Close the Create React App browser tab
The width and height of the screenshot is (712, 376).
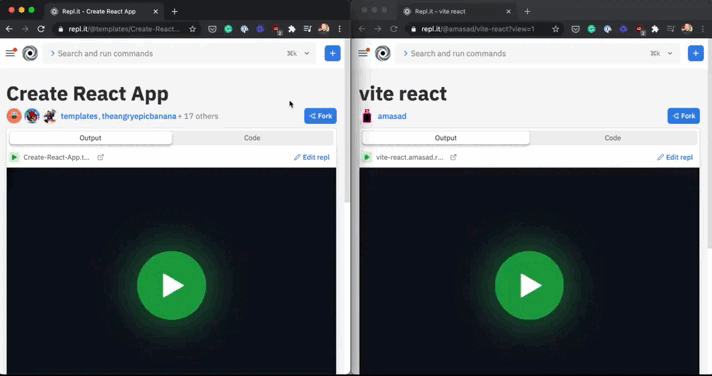coord(155,11)
